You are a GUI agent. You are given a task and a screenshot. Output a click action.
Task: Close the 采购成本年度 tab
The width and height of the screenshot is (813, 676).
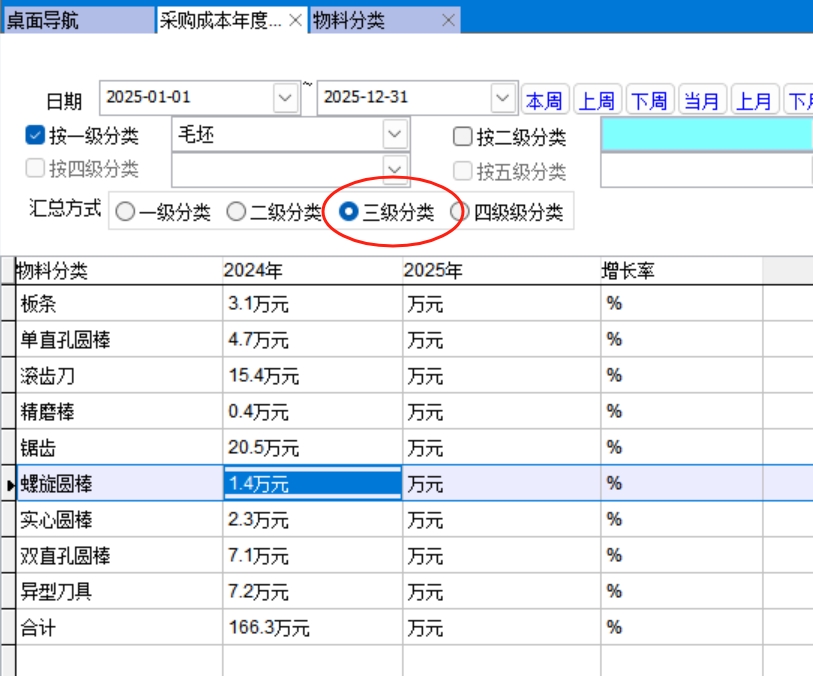296,21
